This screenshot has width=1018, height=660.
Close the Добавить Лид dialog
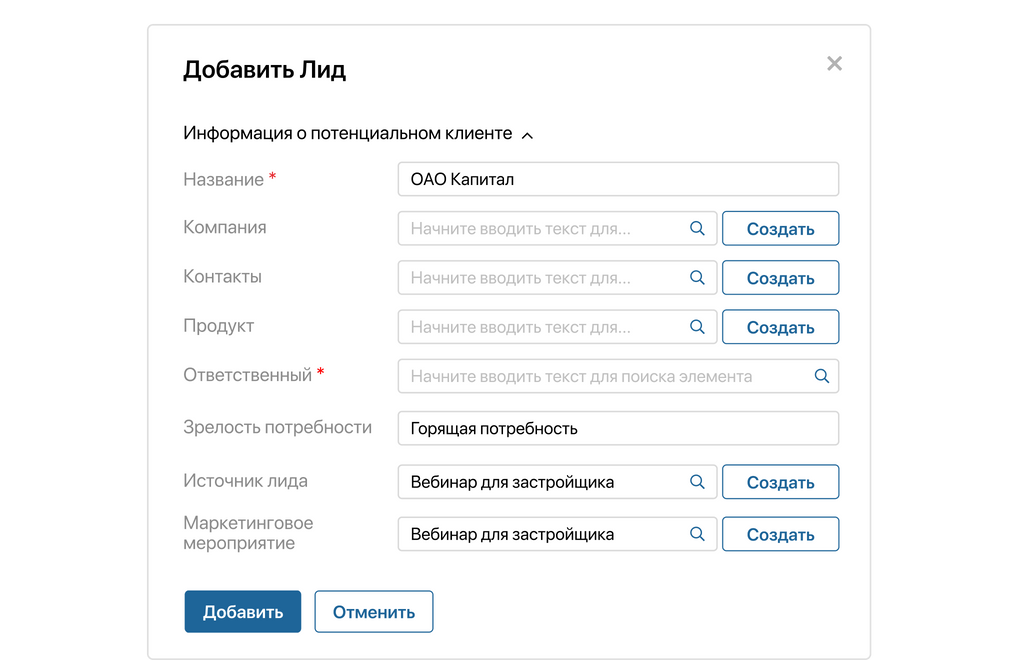click(x=835, y=63)
